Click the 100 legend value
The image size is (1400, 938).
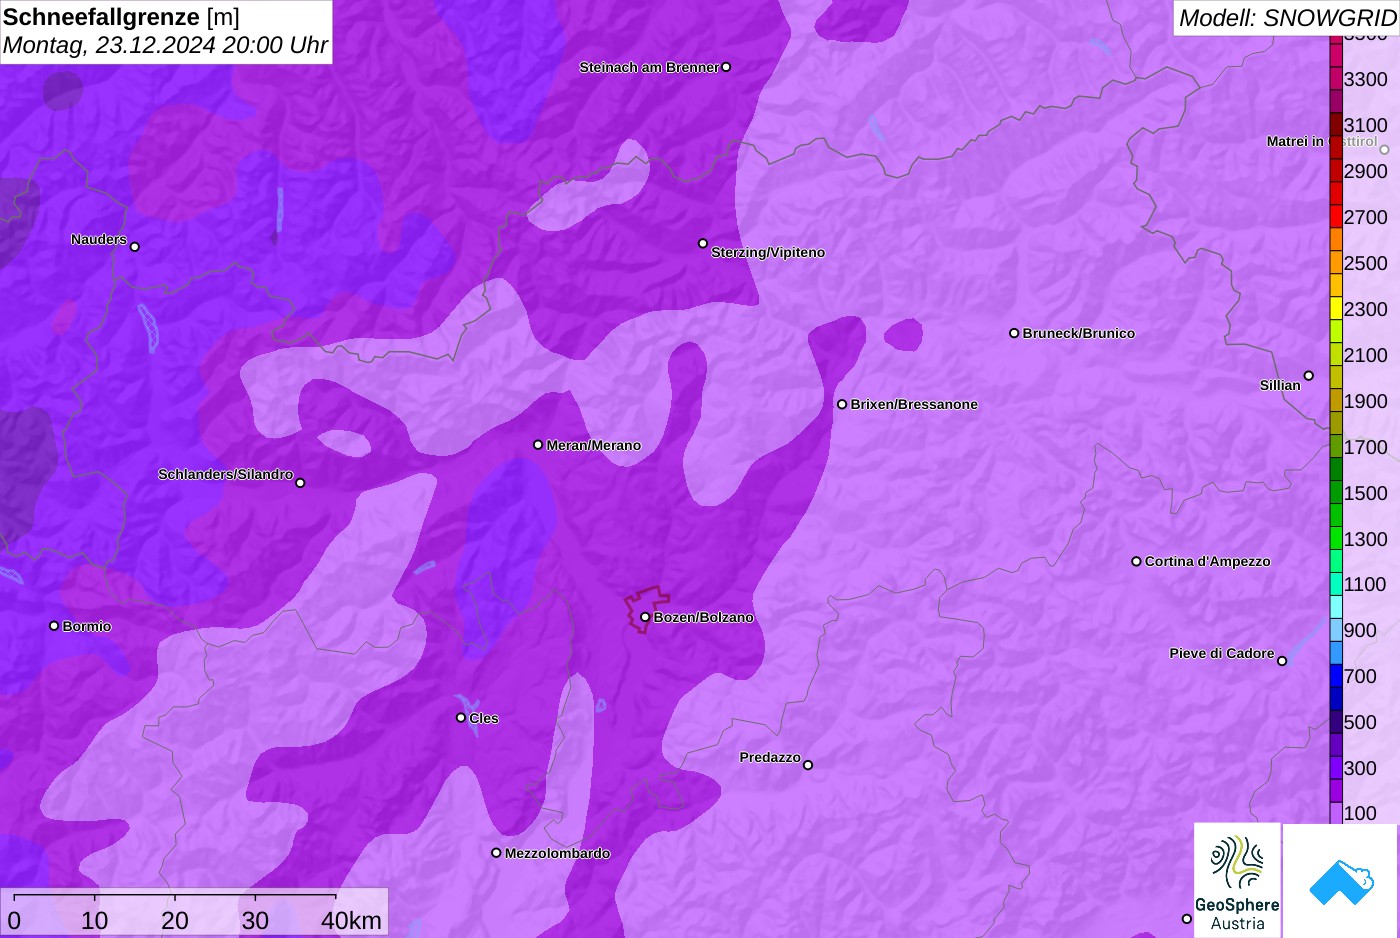click(x=1360, y=813)
